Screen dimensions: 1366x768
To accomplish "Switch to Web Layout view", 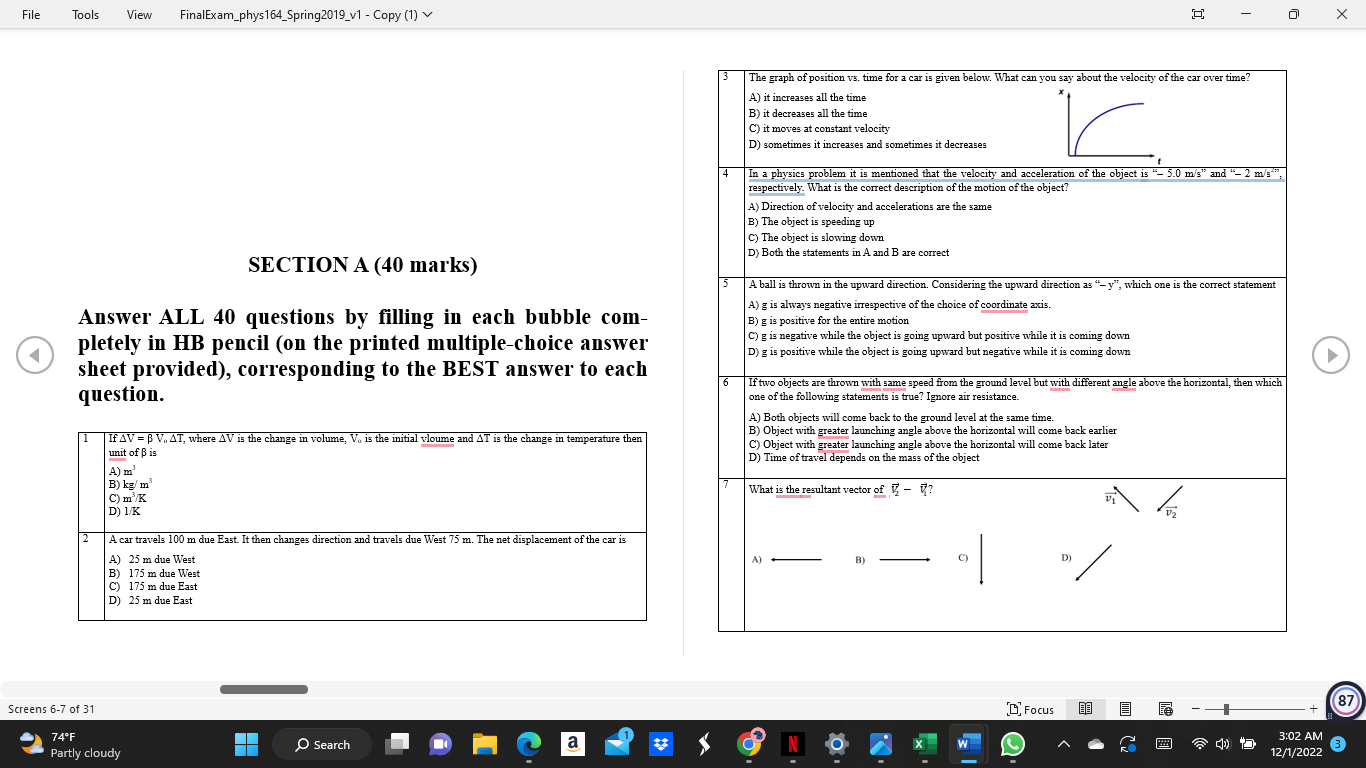I will [1166, 709].
